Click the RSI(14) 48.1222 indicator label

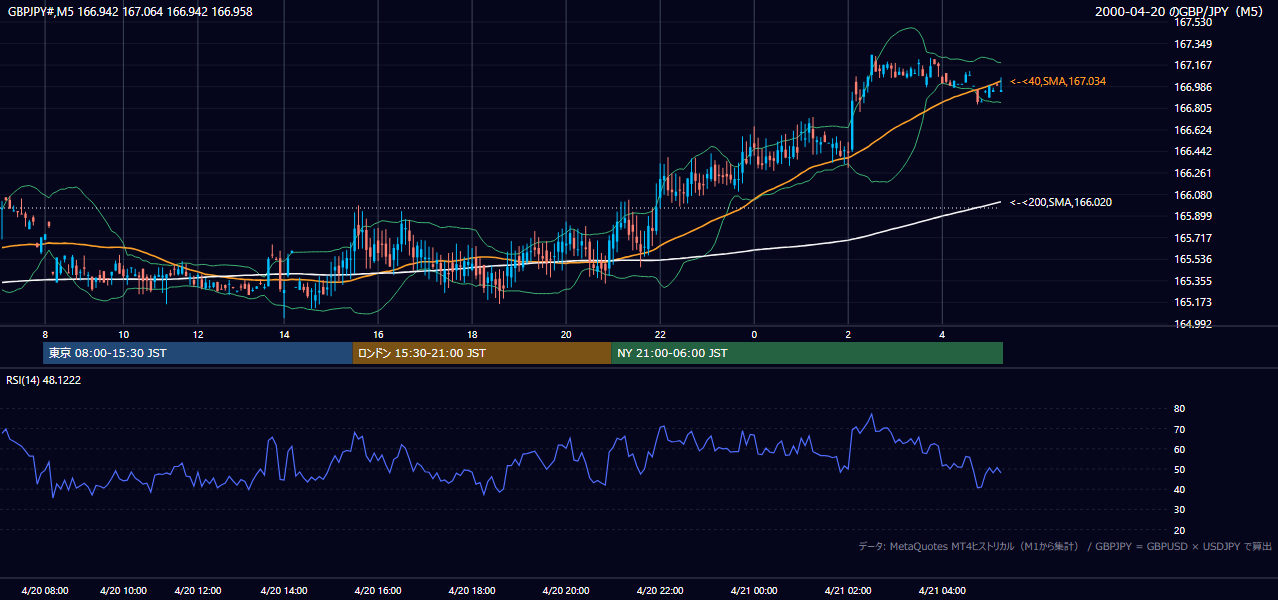pyautogui.click(x=44, y=380)
